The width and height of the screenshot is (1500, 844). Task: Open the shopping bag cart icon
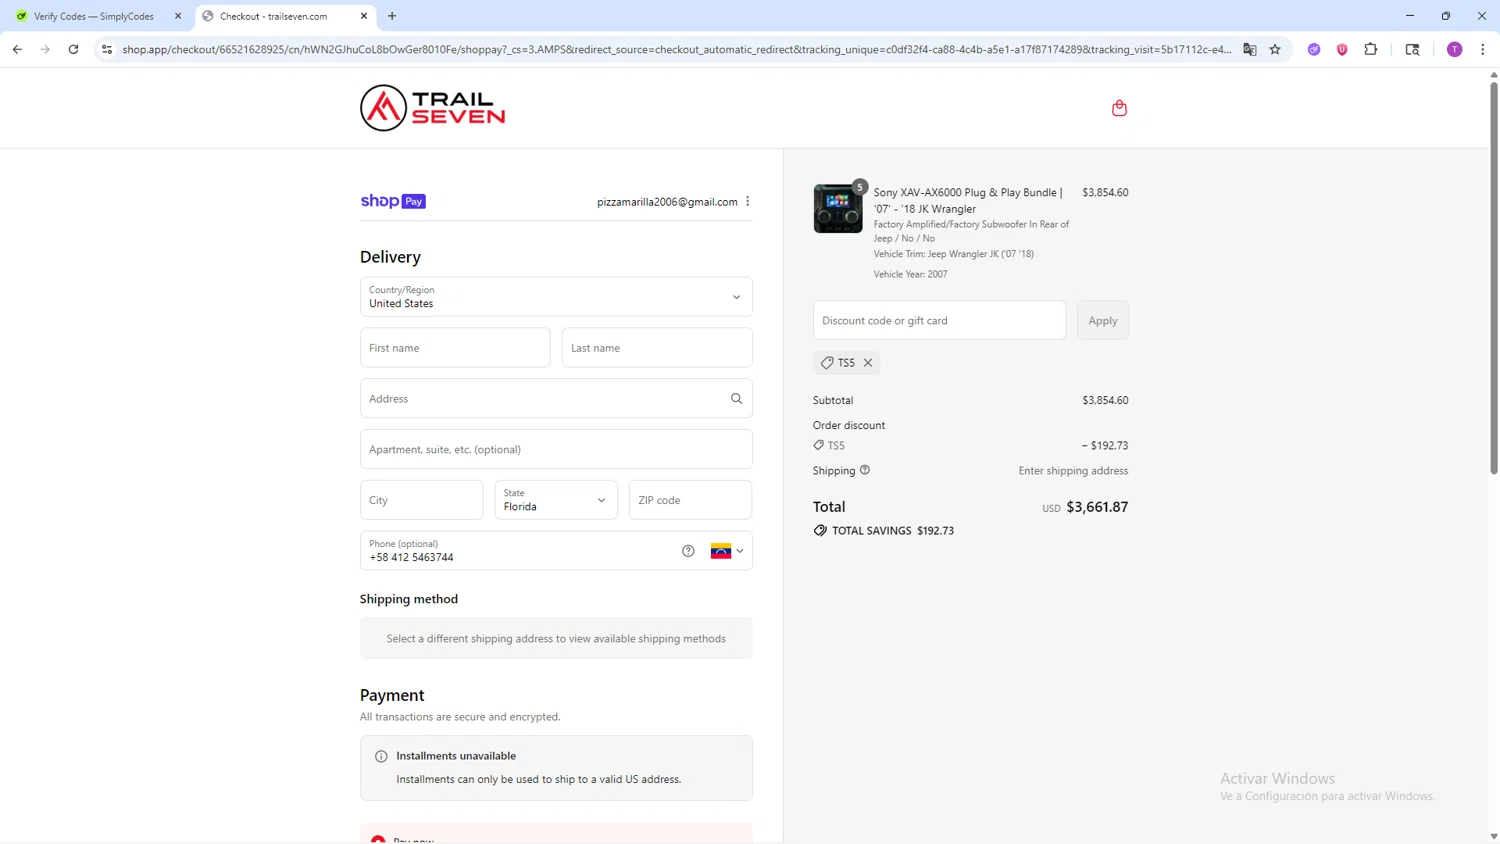(x=1119, y=108)
